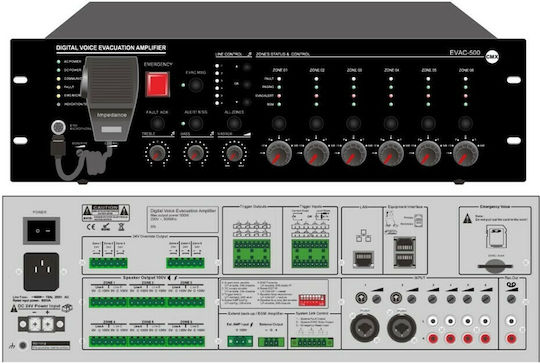
Task: Click the handheld paging microphone
Action: (111, 99)
